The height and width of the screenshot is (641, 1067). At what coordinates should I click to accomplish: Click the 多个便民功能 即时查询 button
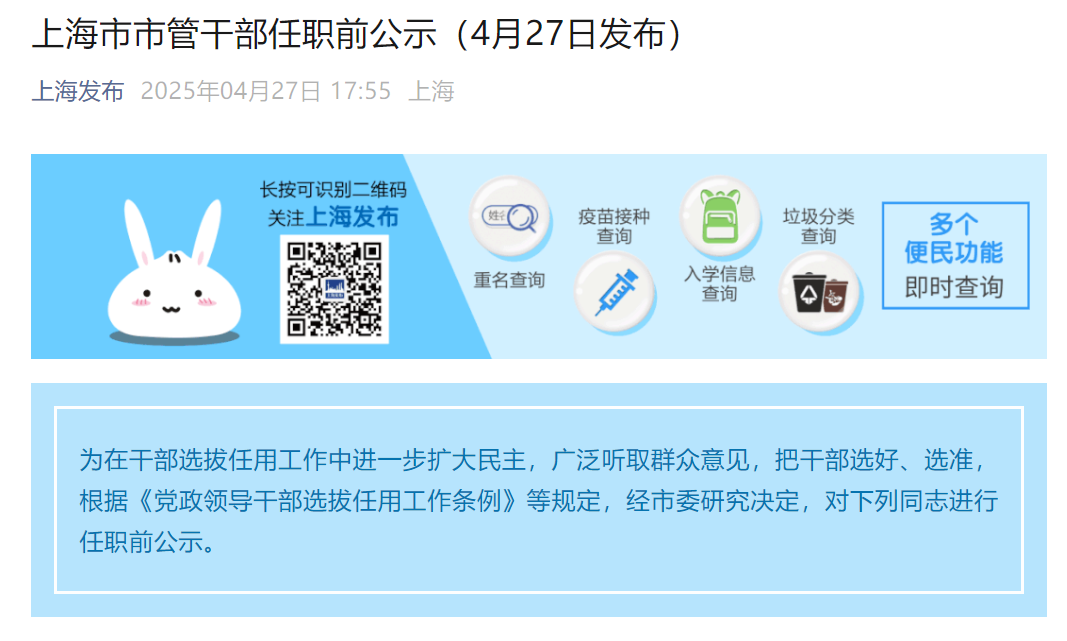pos(955,255)
